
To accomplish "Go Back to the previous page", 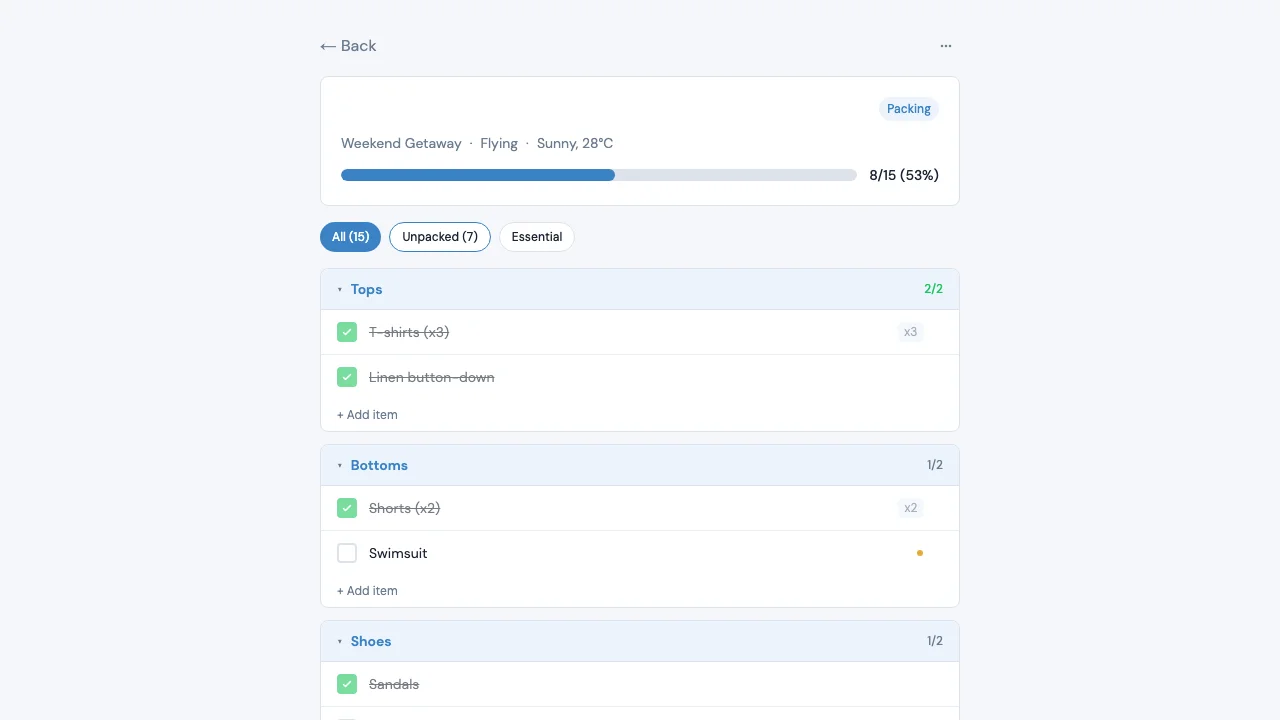I will [x=348, y=46].
